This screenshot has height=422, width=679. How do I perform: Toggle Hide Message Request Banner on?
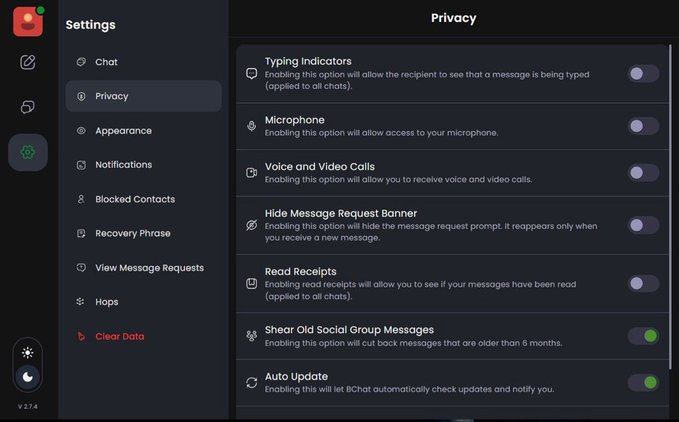[x=643, y=225]
